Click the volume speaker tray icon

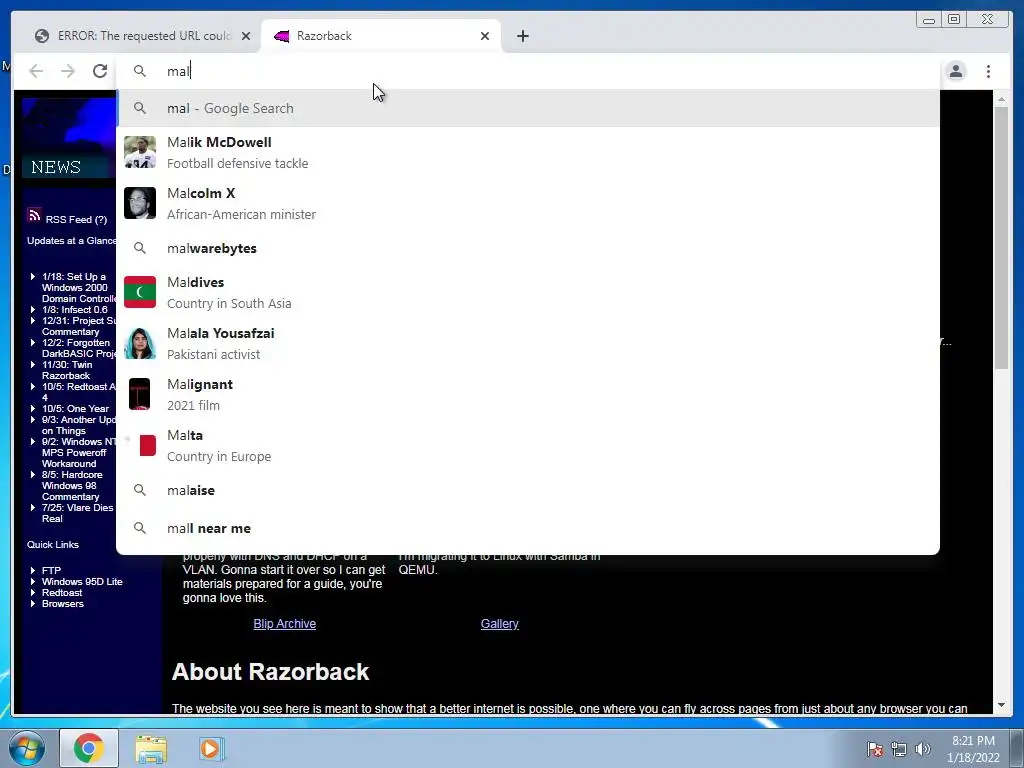(923, 750)
